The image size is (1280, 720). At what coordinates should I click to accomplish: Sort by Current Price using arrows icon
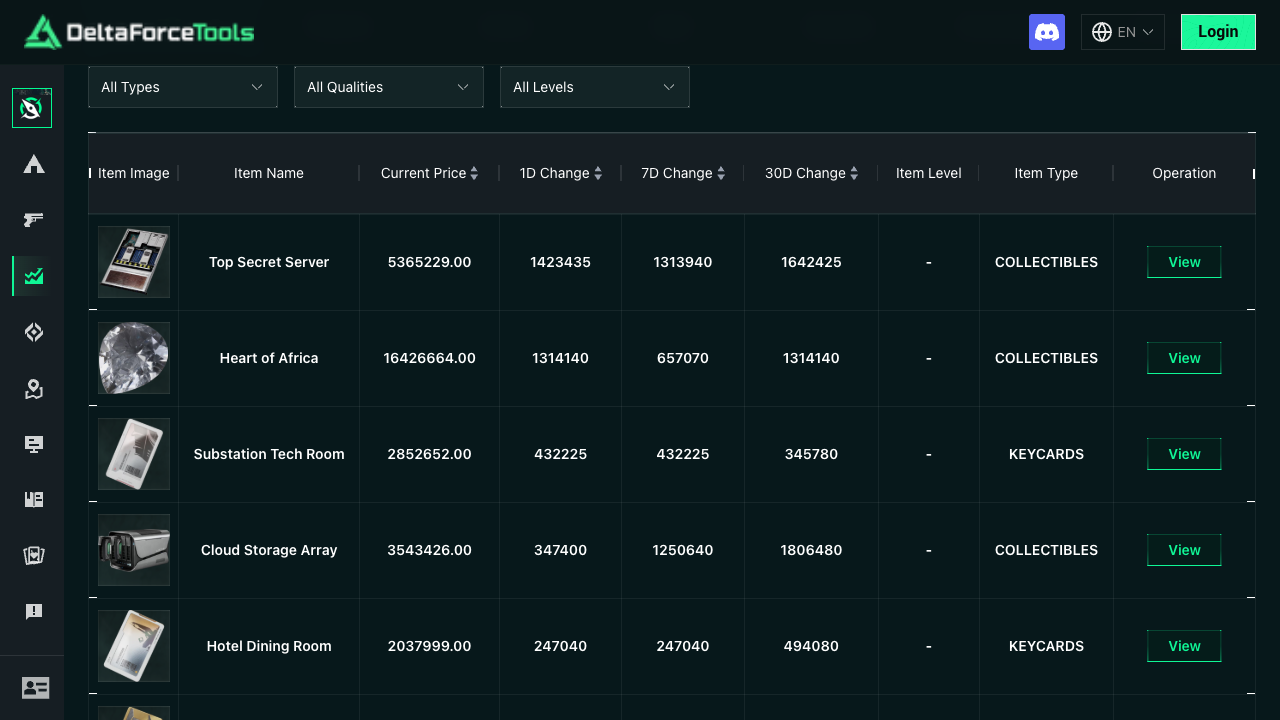click(474, 173)
